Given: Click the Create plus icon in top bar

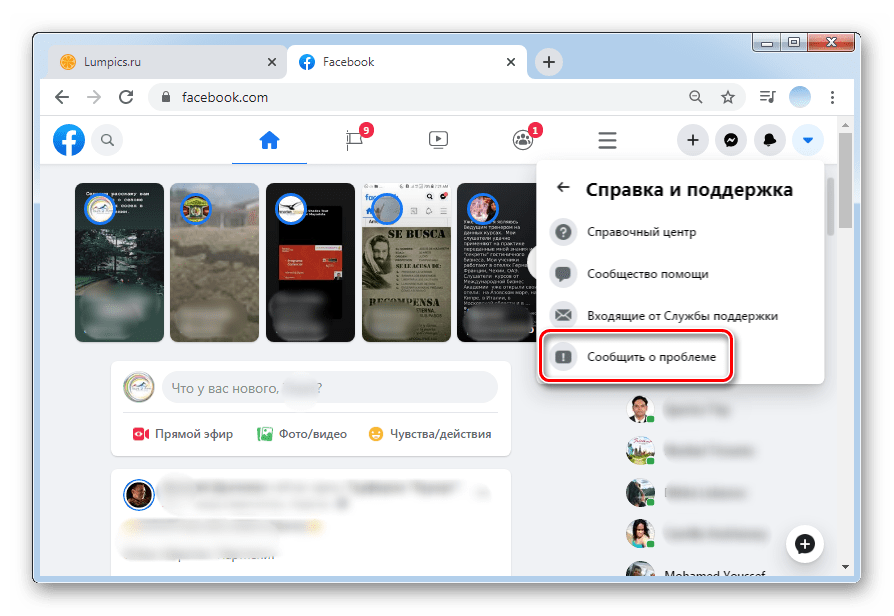Looking at the screenshot, I should click(x=693, y=140).
